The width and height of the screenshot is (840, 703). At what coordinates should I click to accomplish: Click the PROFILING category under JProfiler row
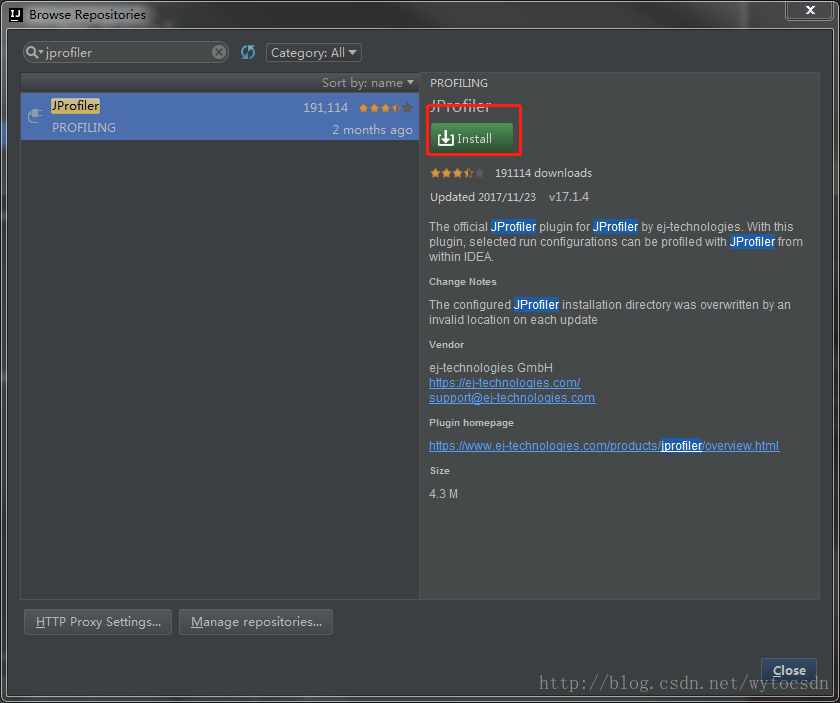(84, 128)
